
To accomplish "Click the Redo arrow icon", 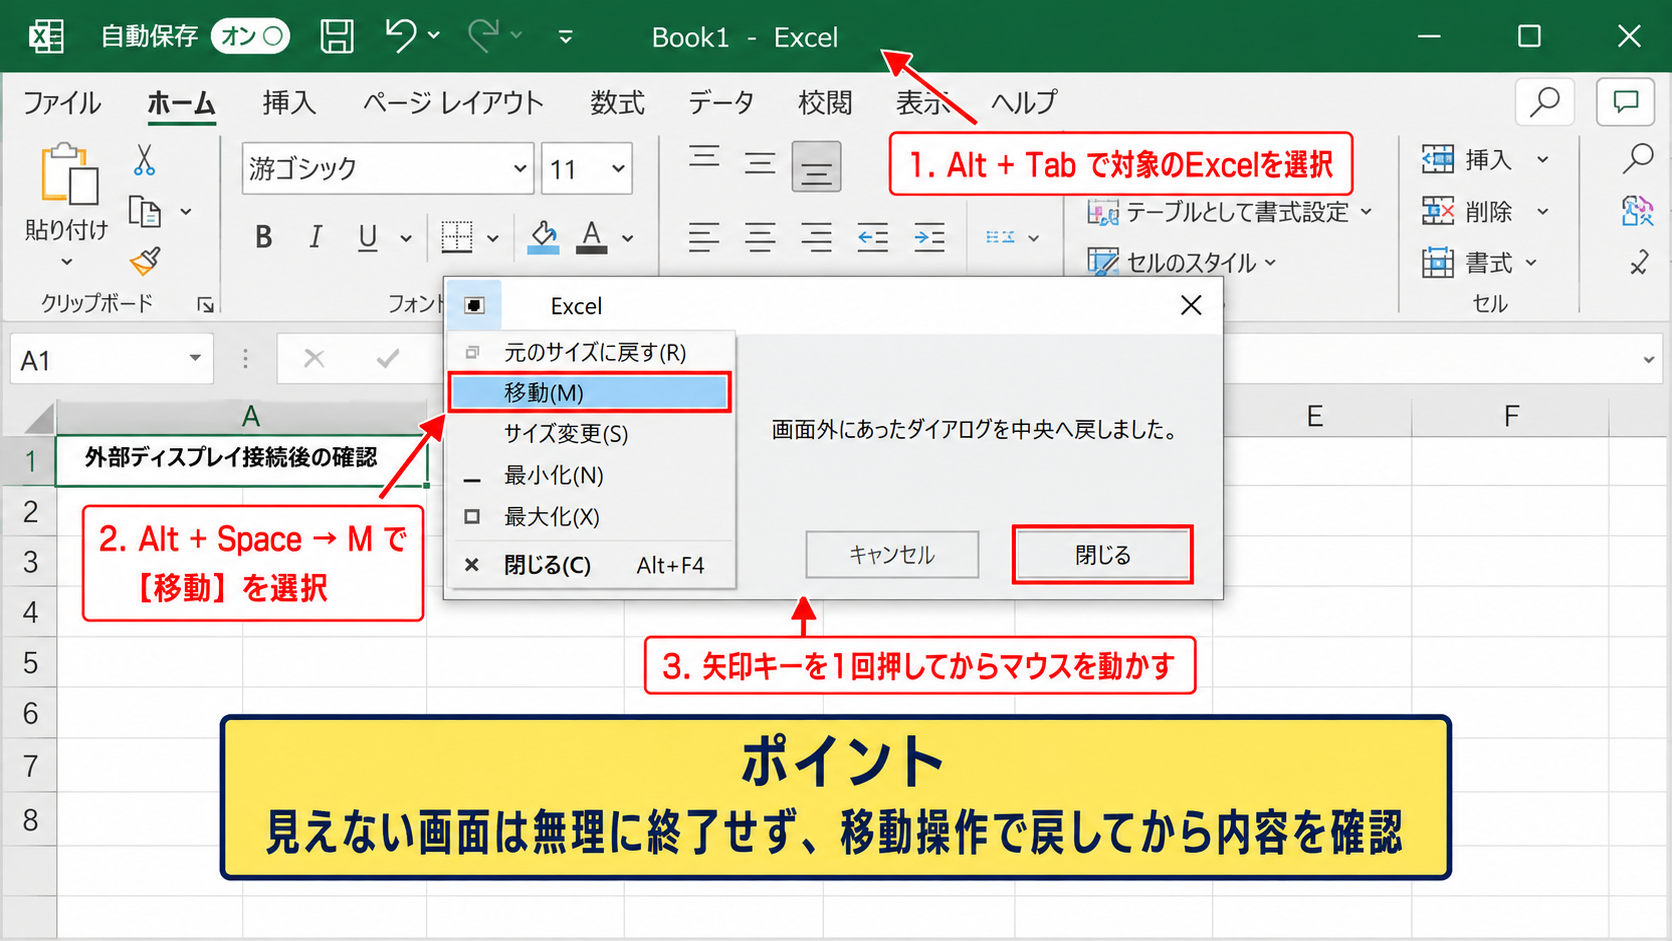I will pos(483,36).
